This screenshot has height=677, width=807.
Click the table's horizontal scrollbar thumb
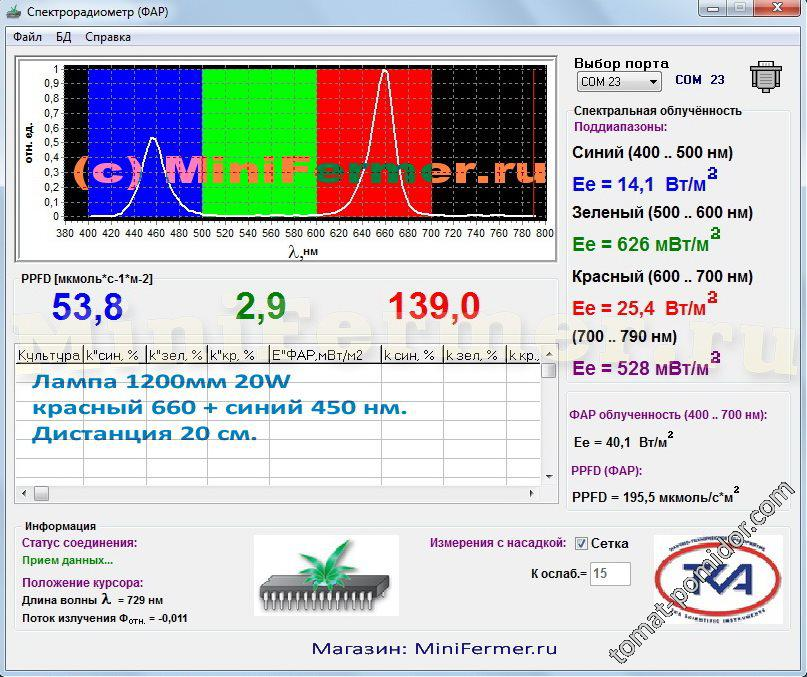pyautogui.click(x=41, y=493)
